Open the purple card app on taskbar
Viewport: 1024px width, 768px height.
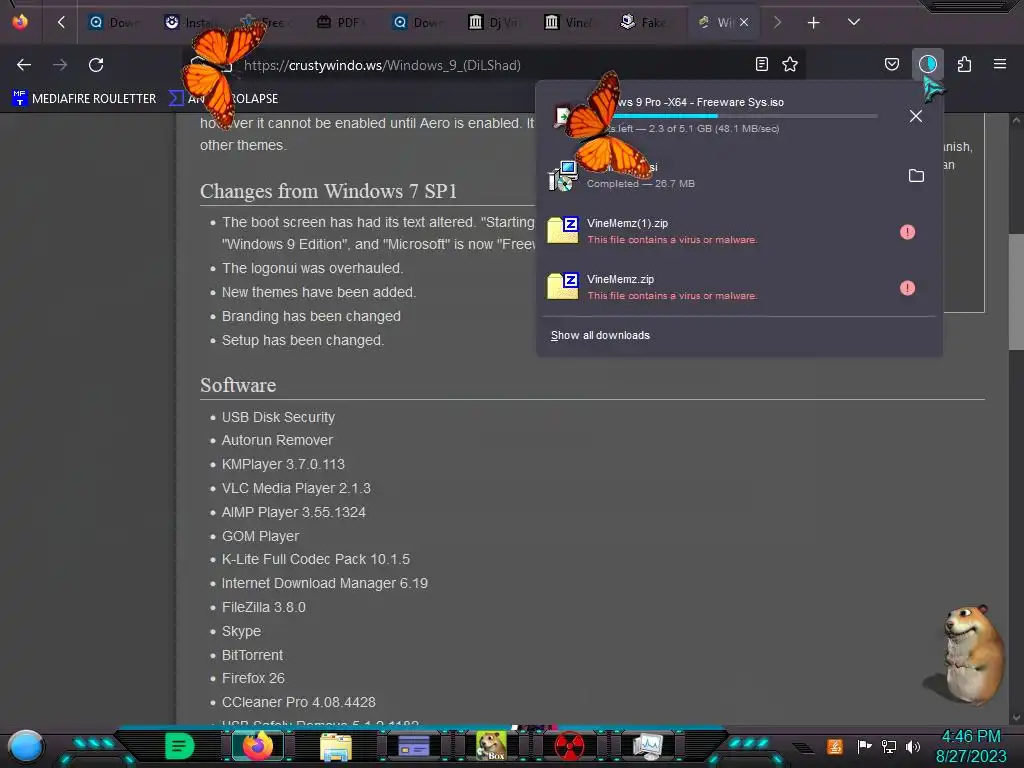pos(413,746)
